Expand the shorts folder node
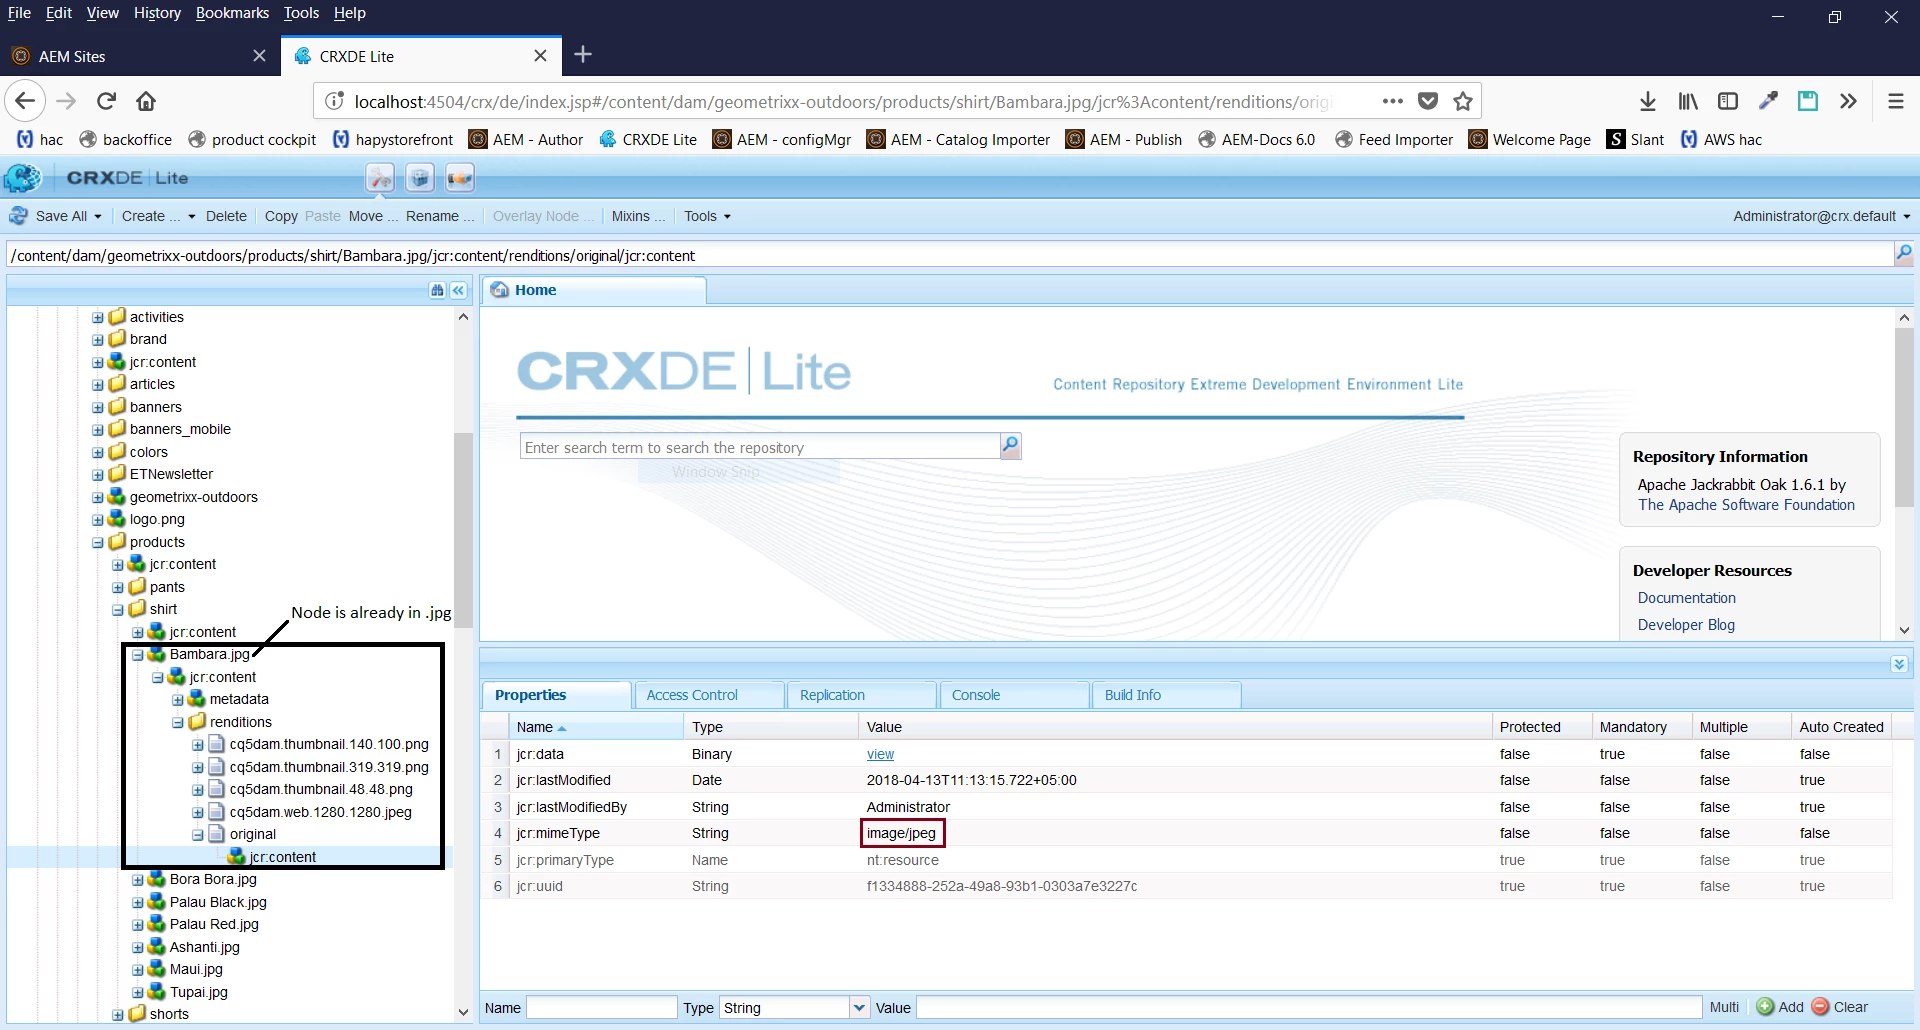 118,1015
